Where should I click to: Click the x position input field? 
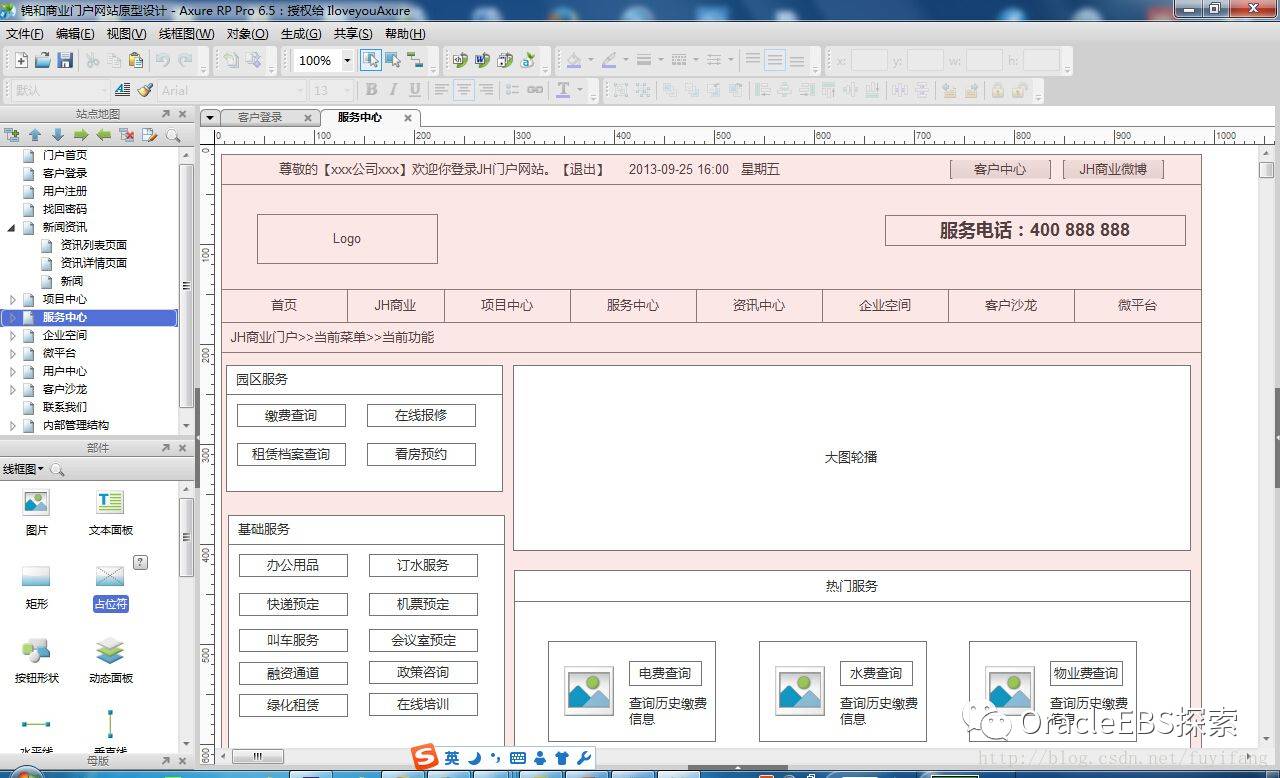tap(869, 61)
